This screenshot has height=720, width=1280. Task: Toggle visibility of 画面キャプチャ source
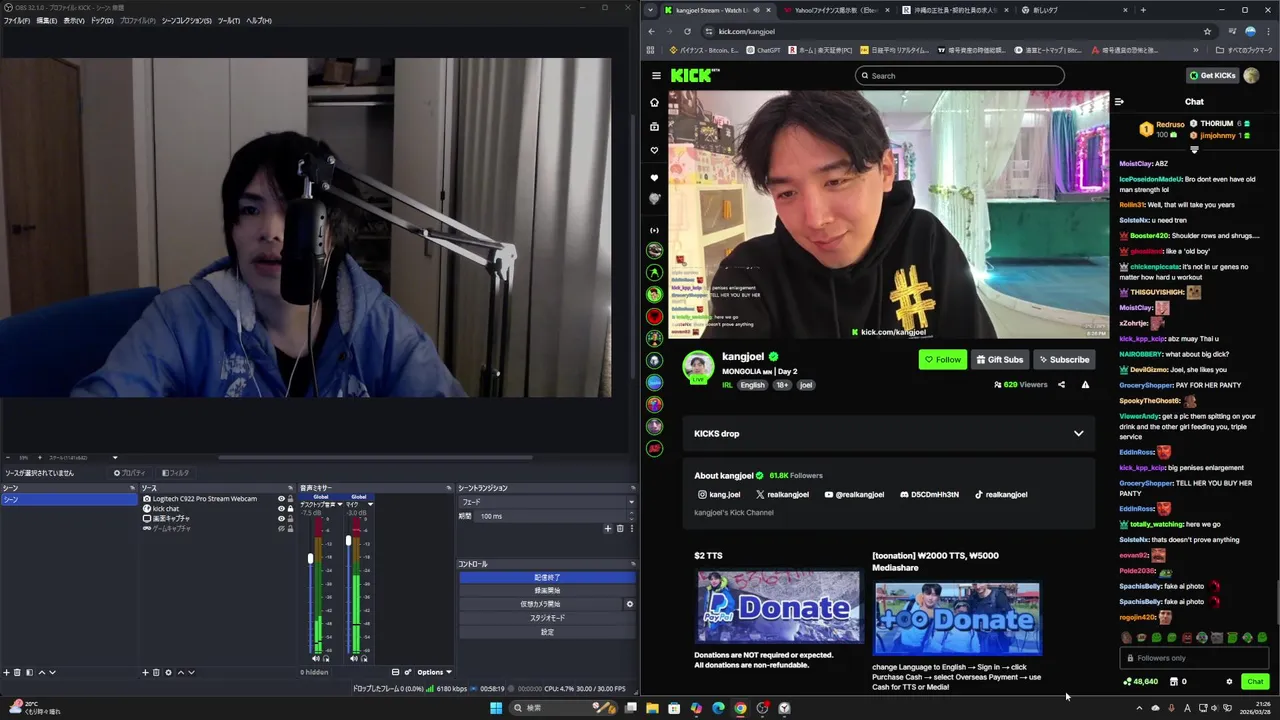click(281, 518)
